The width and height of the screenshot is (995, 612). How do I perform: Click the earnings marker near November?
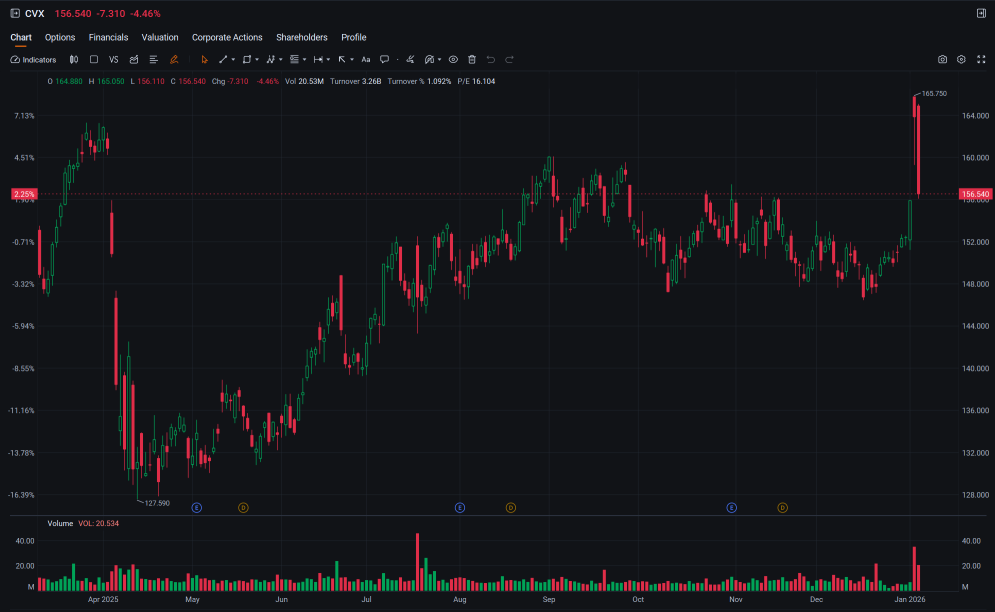click(x=732, y=508)
